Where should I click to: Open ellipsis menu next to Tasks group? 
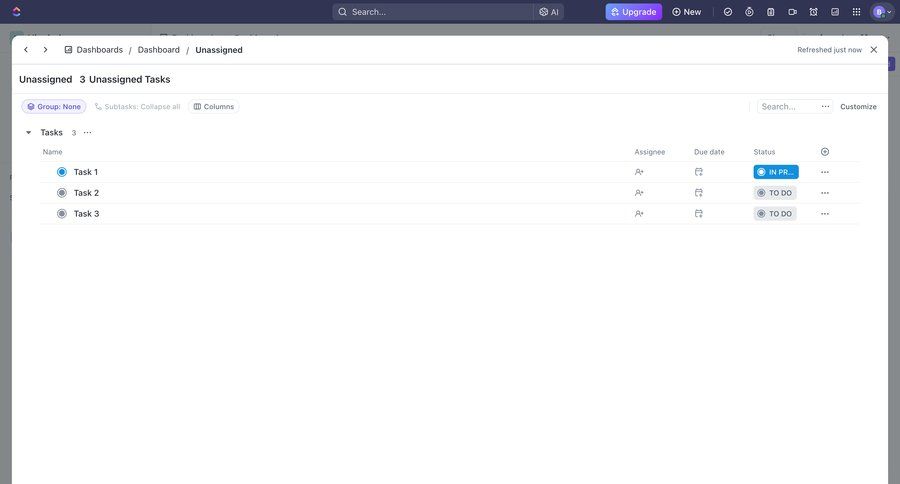tap(87, 133)
